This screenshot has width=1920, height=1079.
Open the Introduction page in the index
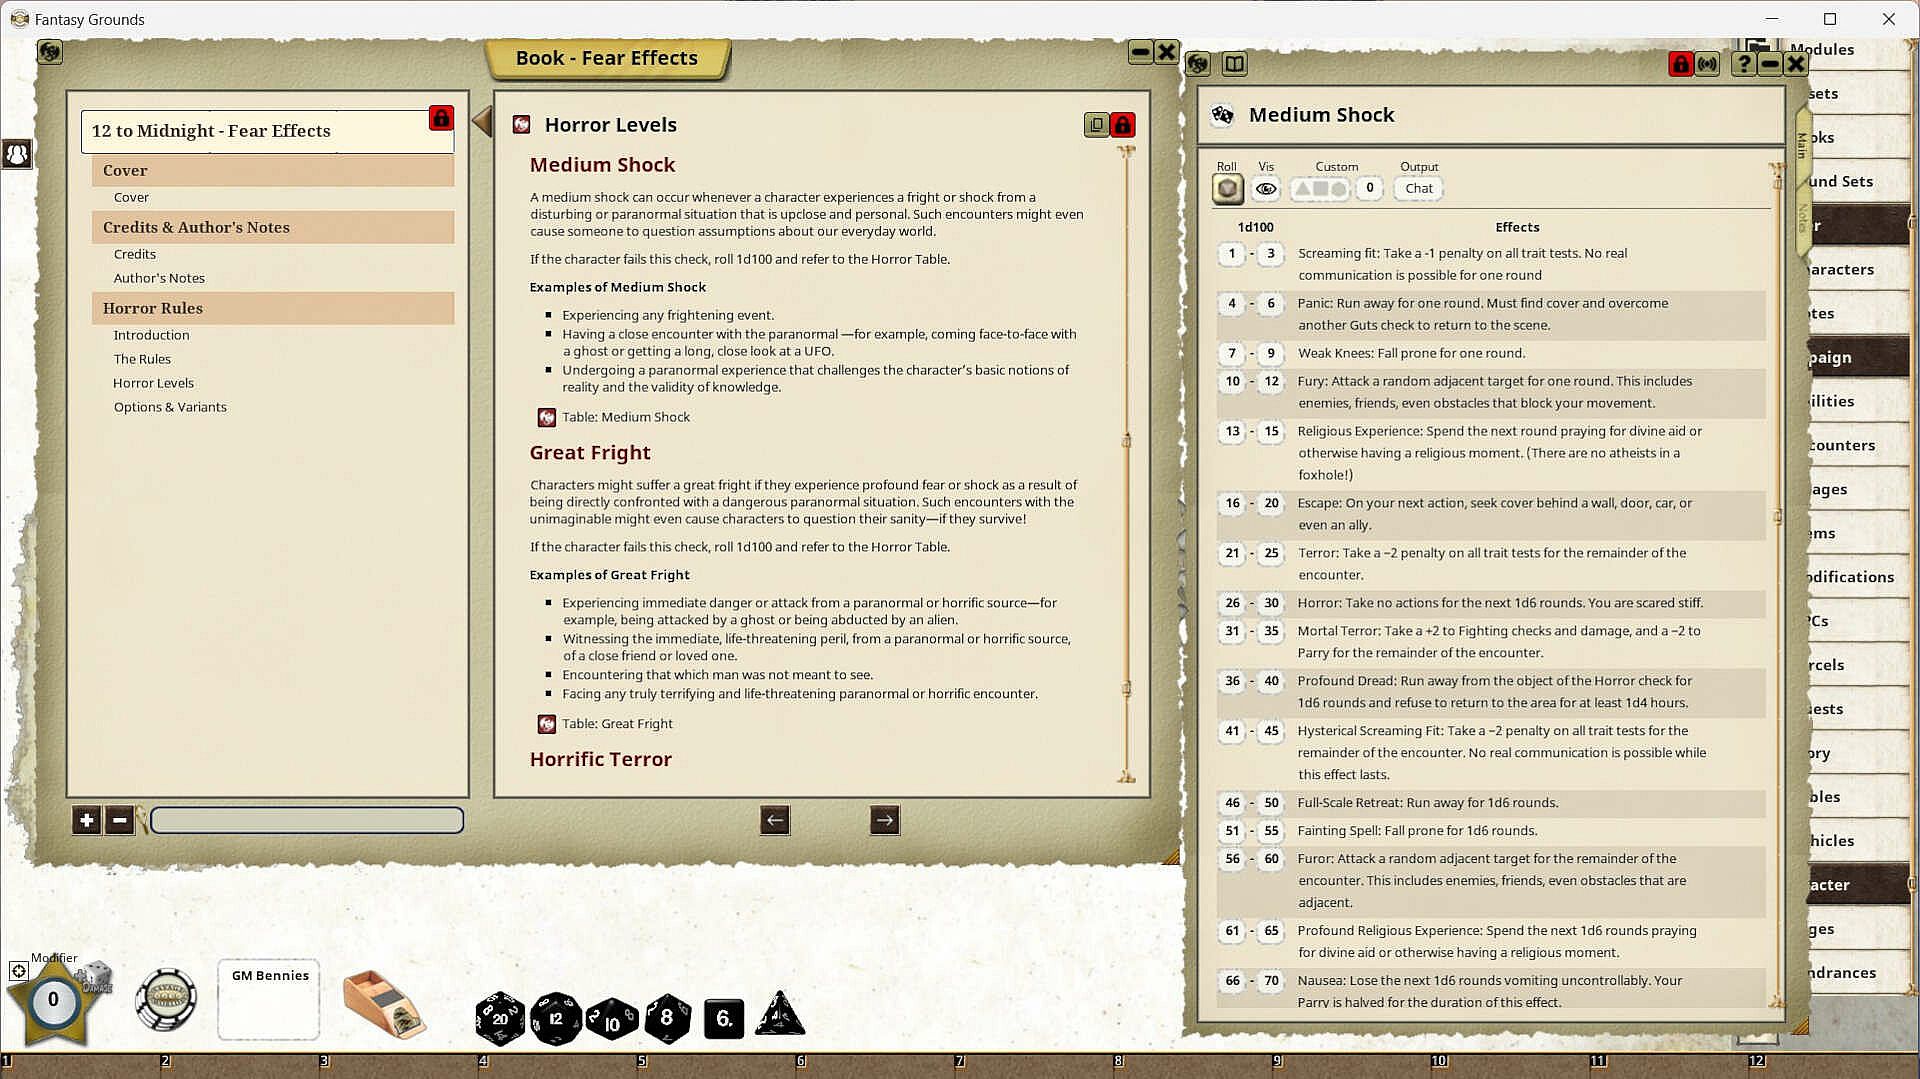click(x=151, y=335)
